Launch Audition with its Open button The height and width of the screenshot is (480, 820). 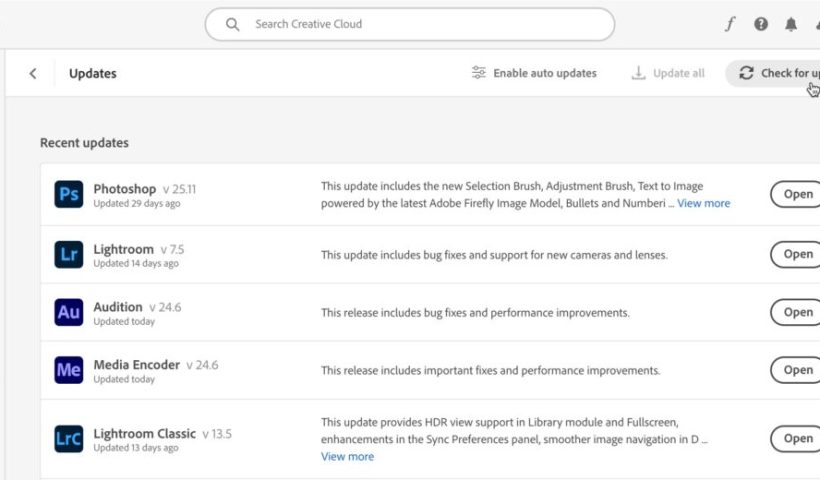tap(796, 312)
